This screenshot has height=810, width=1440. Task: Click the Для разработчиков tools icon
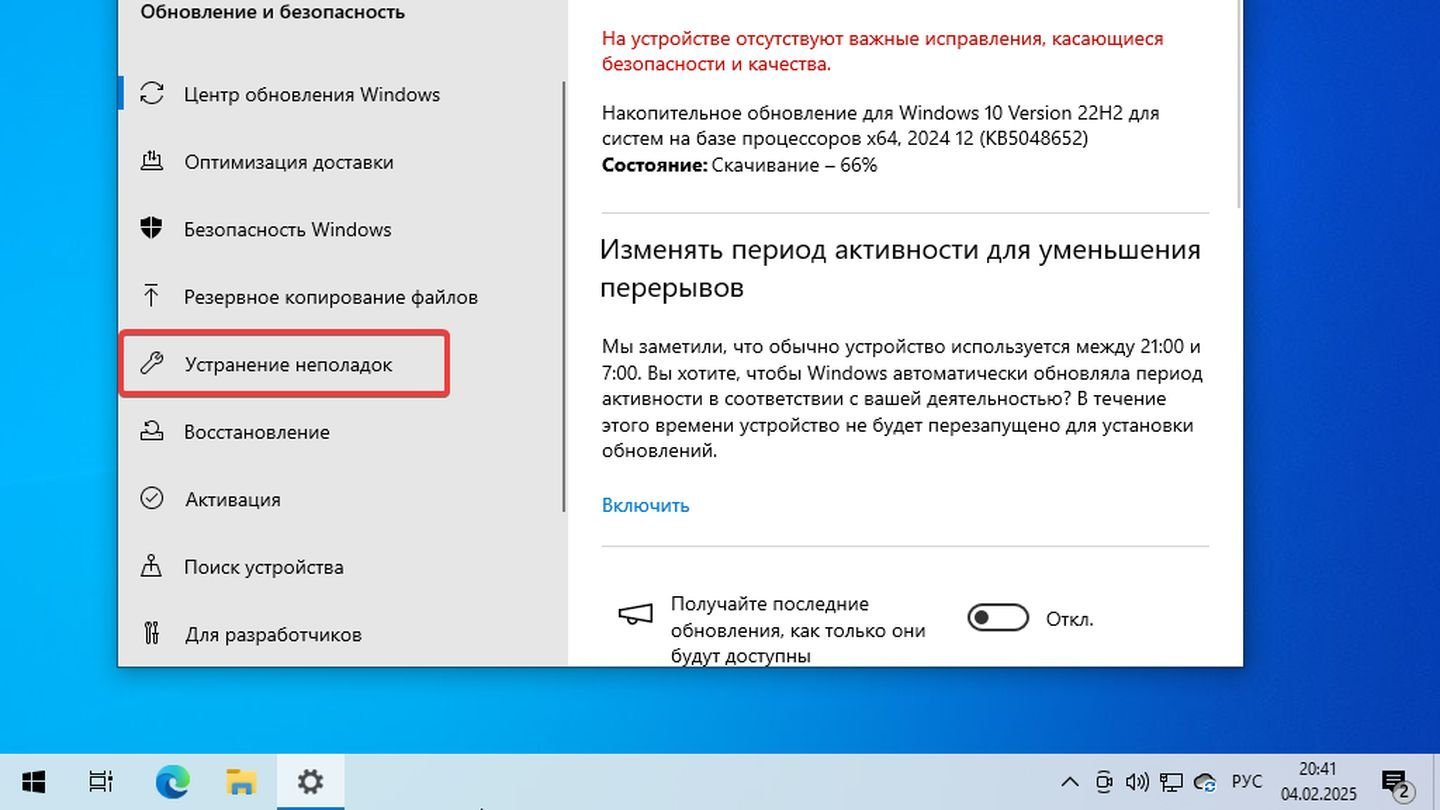(x=151, y=633)
